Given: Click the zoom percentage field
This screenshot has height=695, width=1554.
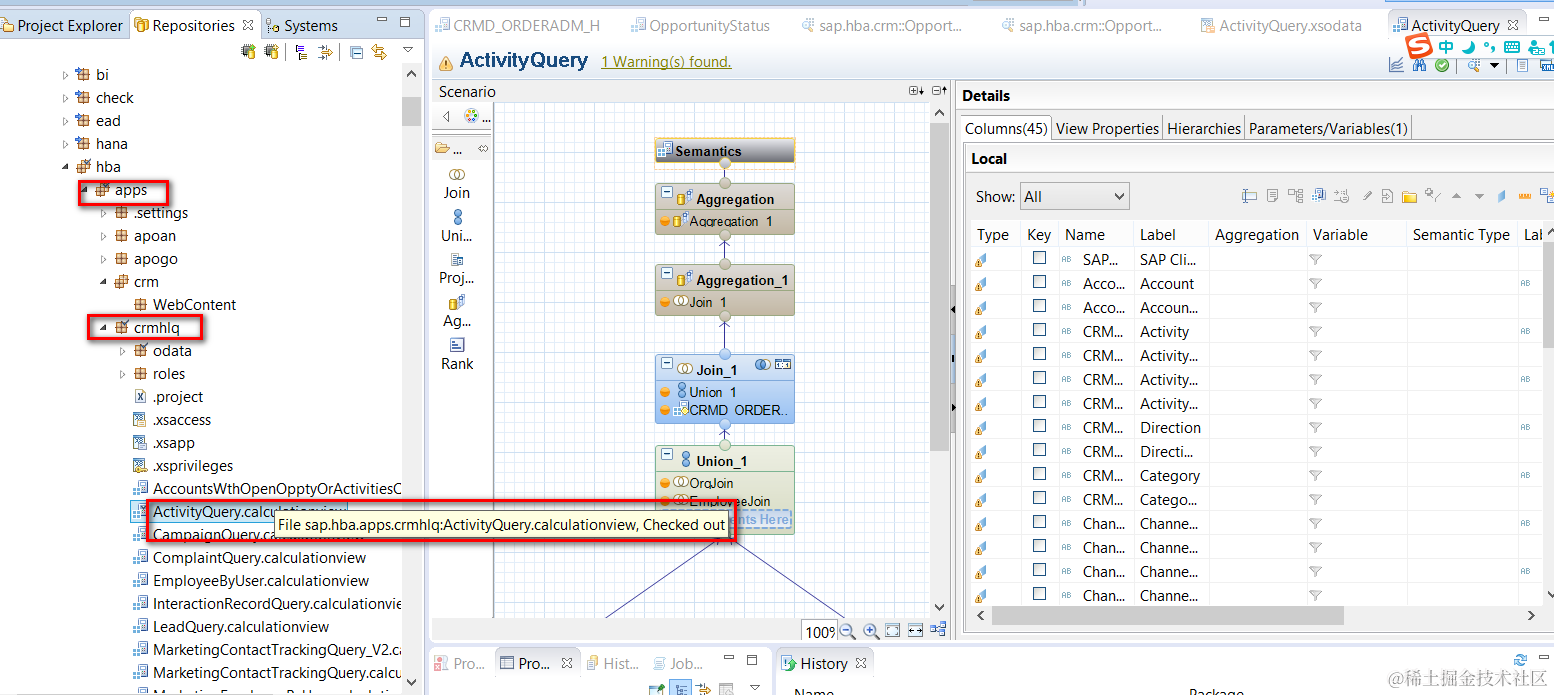Looking at the screenshot, I should pyautogui.click(x=819, y=631).
